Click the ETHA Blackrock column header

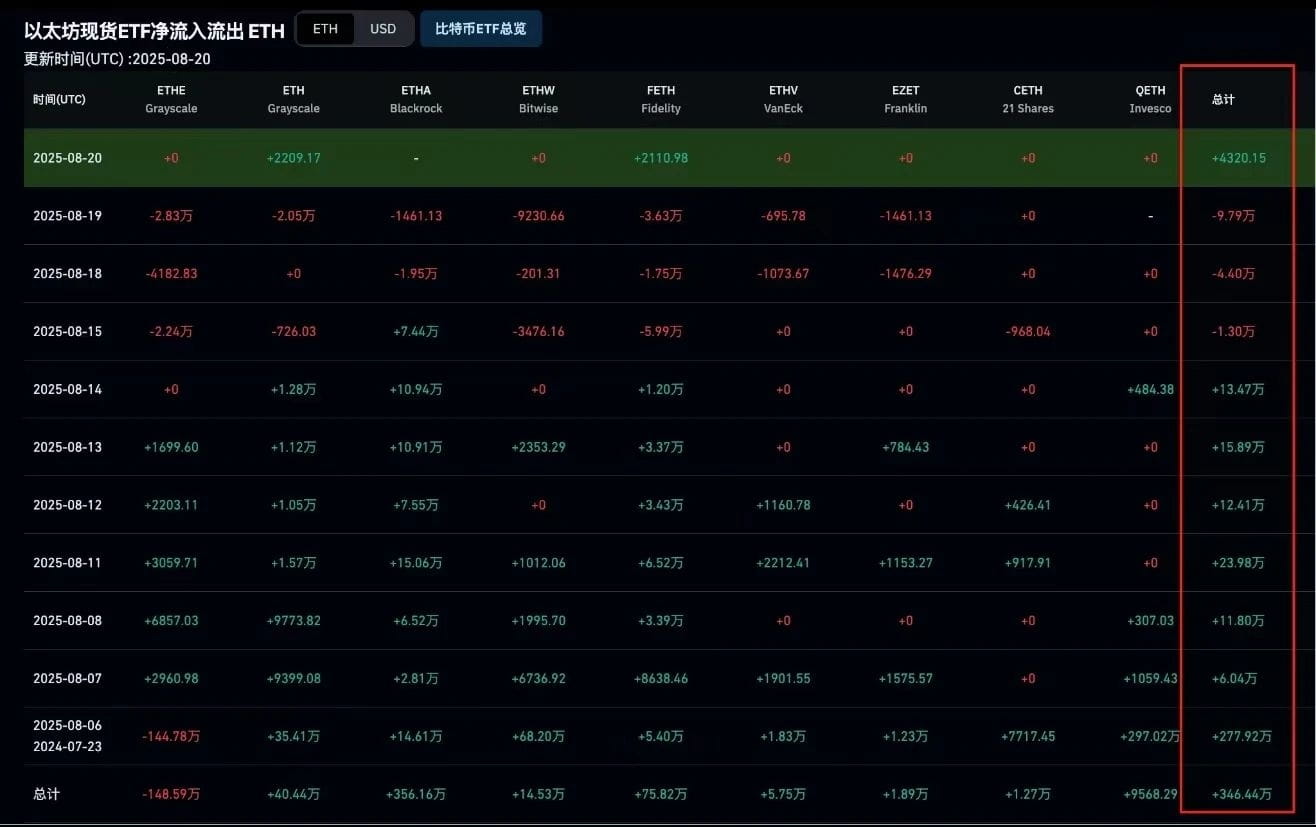(416, 99)
